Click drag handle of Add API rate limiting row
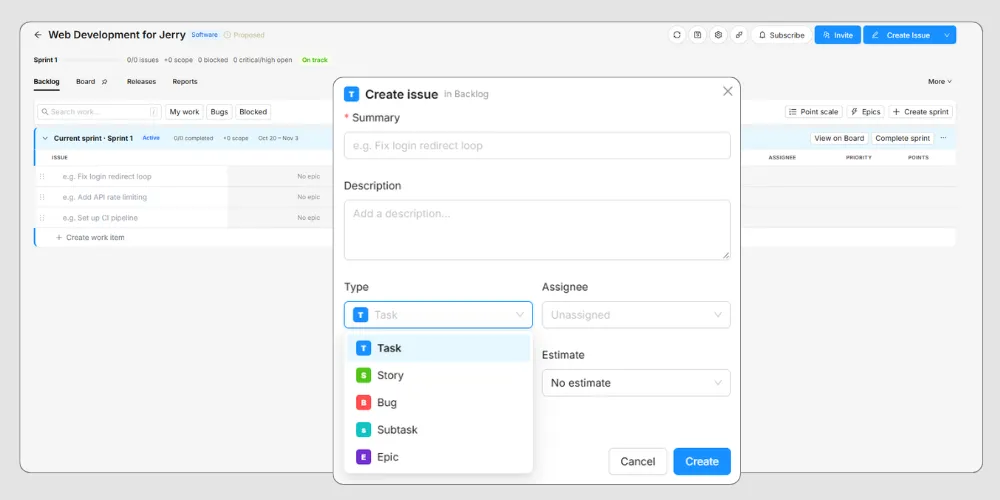The width and height of the screenshot is (1000, 500). pos(42,197)
